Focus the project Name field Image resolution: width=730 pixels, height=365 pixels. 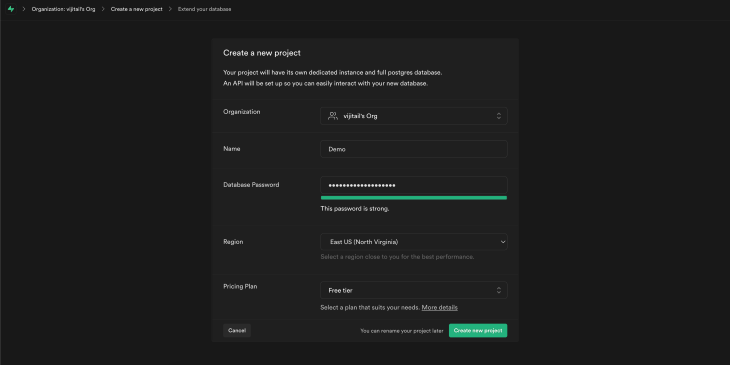[x=413, y=149]
